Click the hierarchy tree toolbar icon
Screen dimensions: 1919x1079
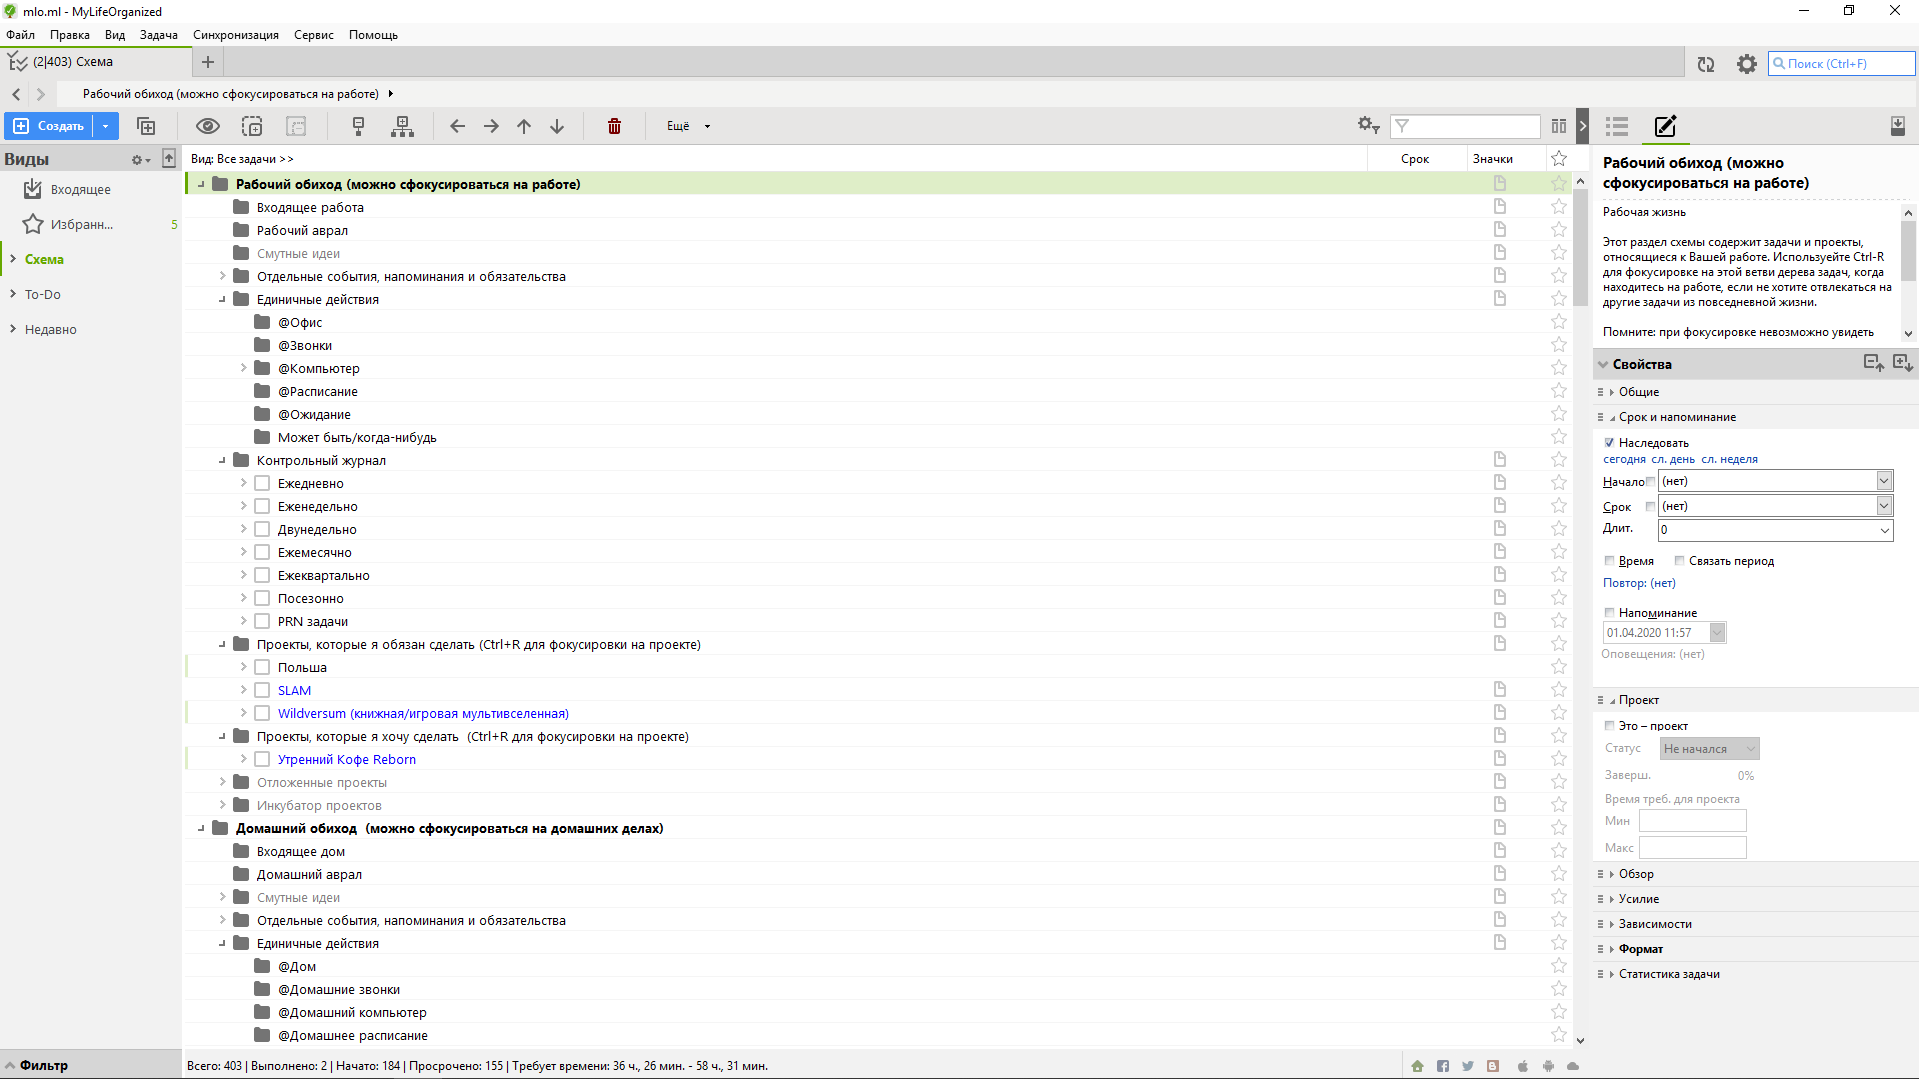402,126
